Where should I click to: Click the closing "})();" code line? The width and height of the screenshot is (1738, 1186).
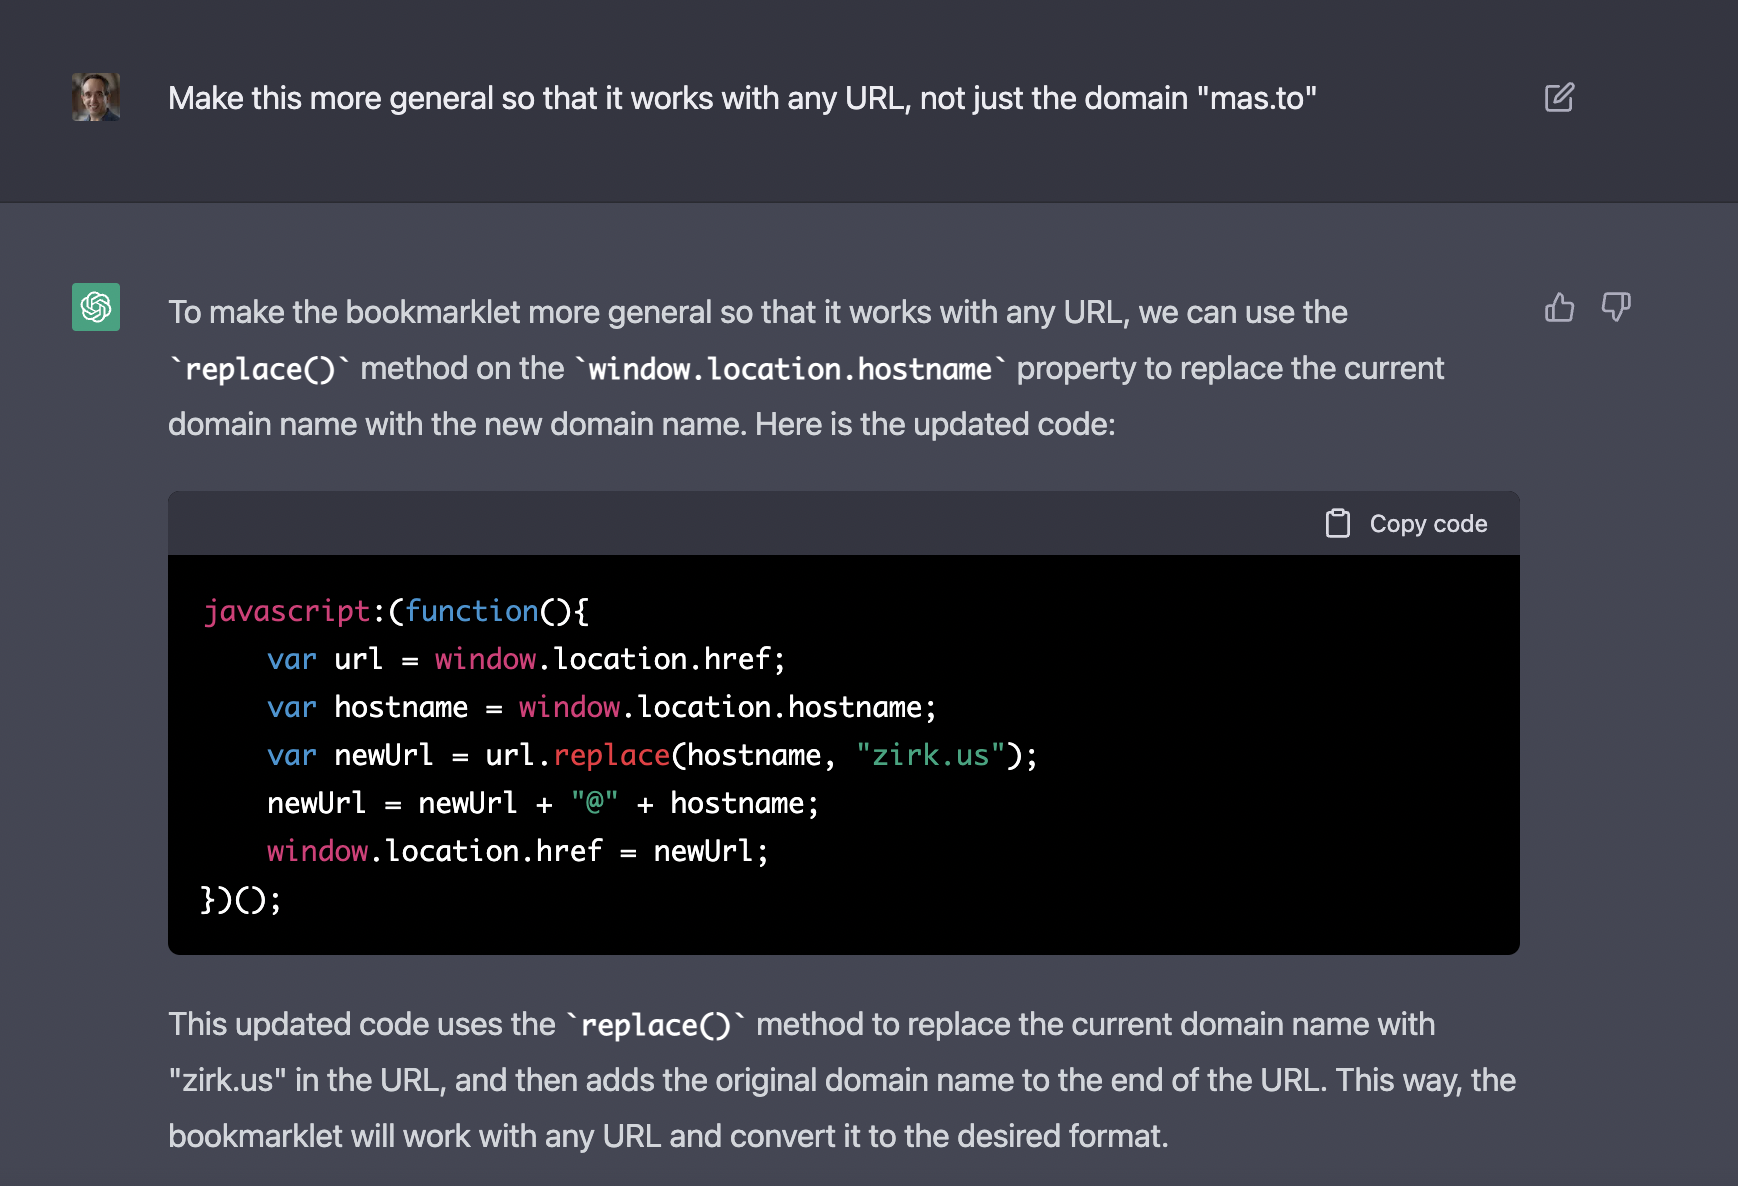[x=241, y=899]
